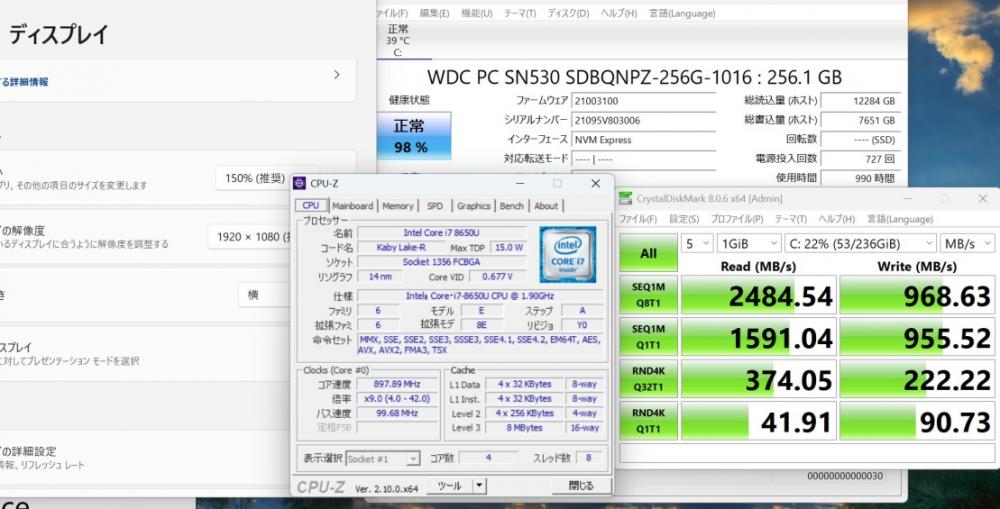Click the Intel Core i7 8650U name field

click(x=441, y=233)
